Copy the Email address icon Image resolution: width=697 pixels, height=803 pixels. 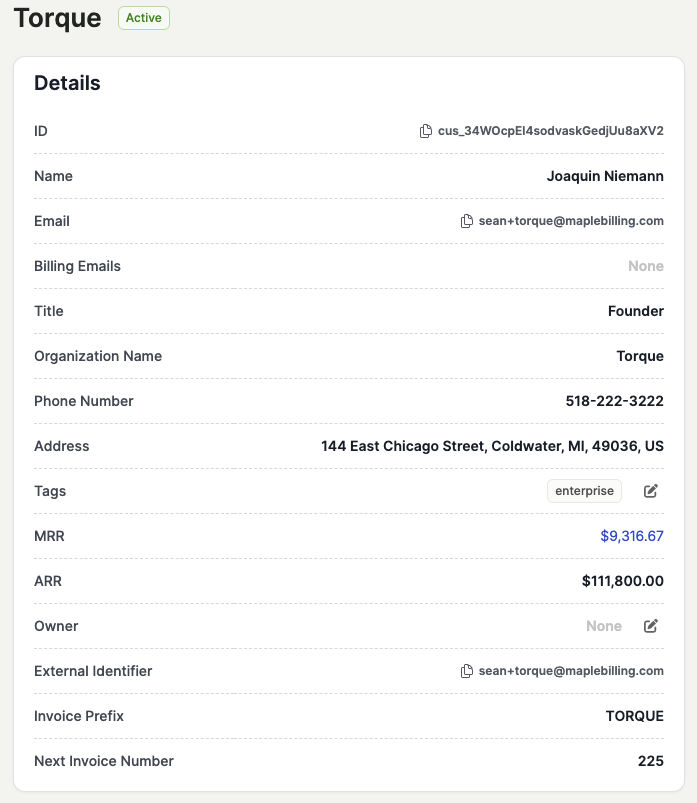(x=467, y=221)
